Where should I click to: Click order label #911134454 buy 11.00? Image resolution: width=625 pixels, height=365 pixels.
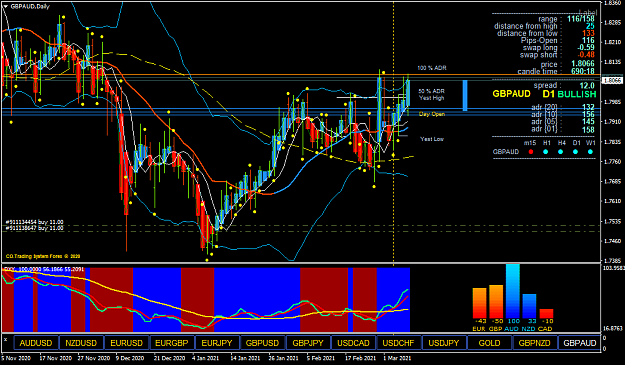tap(34, 222)
